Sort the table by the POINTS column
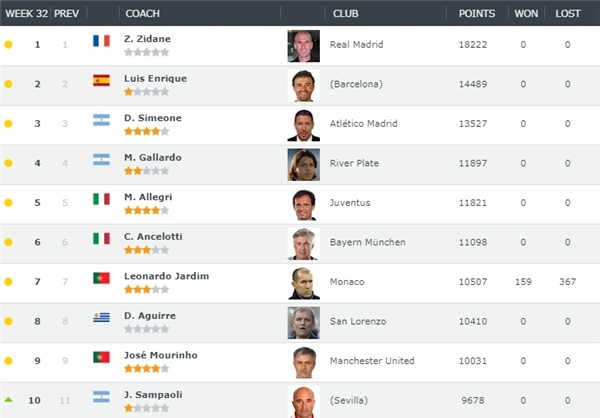600x418 pixels. pyautogui.click(x=477, y=13)
